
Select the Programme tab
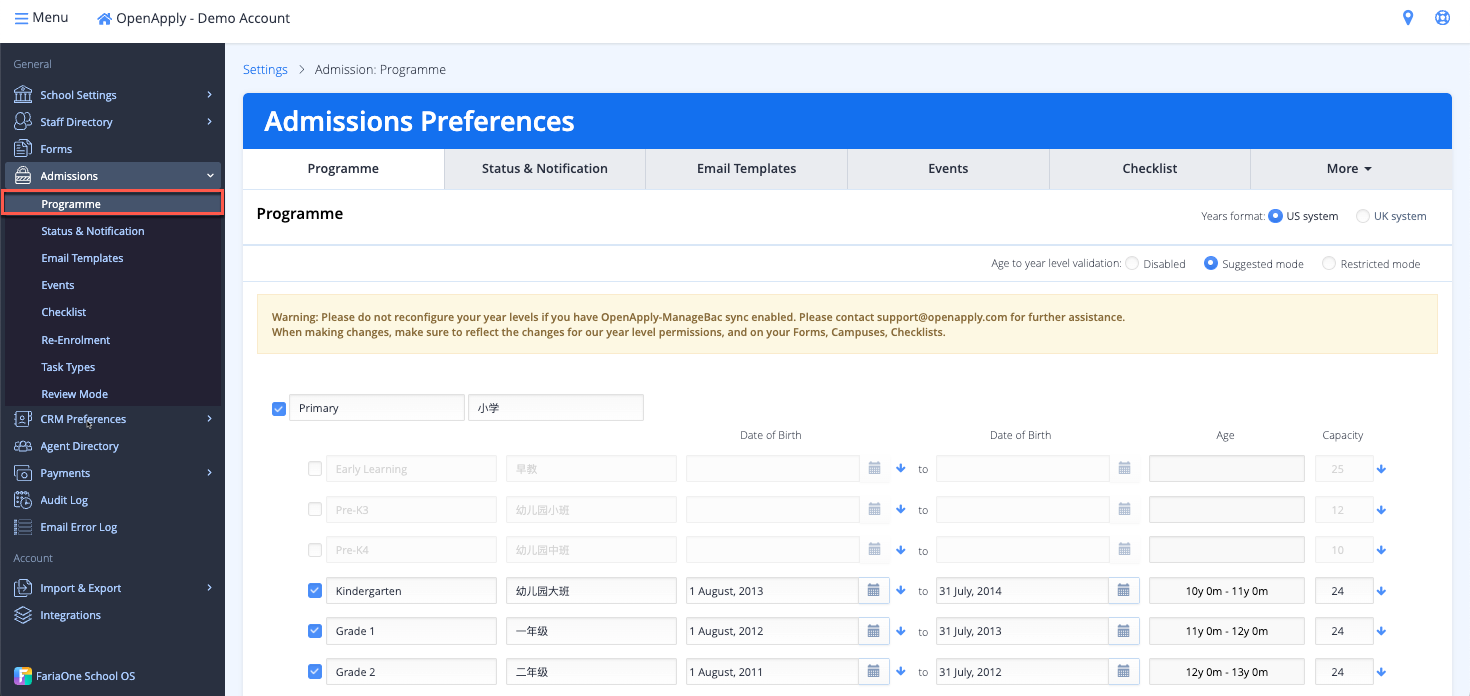pos(343,169)
